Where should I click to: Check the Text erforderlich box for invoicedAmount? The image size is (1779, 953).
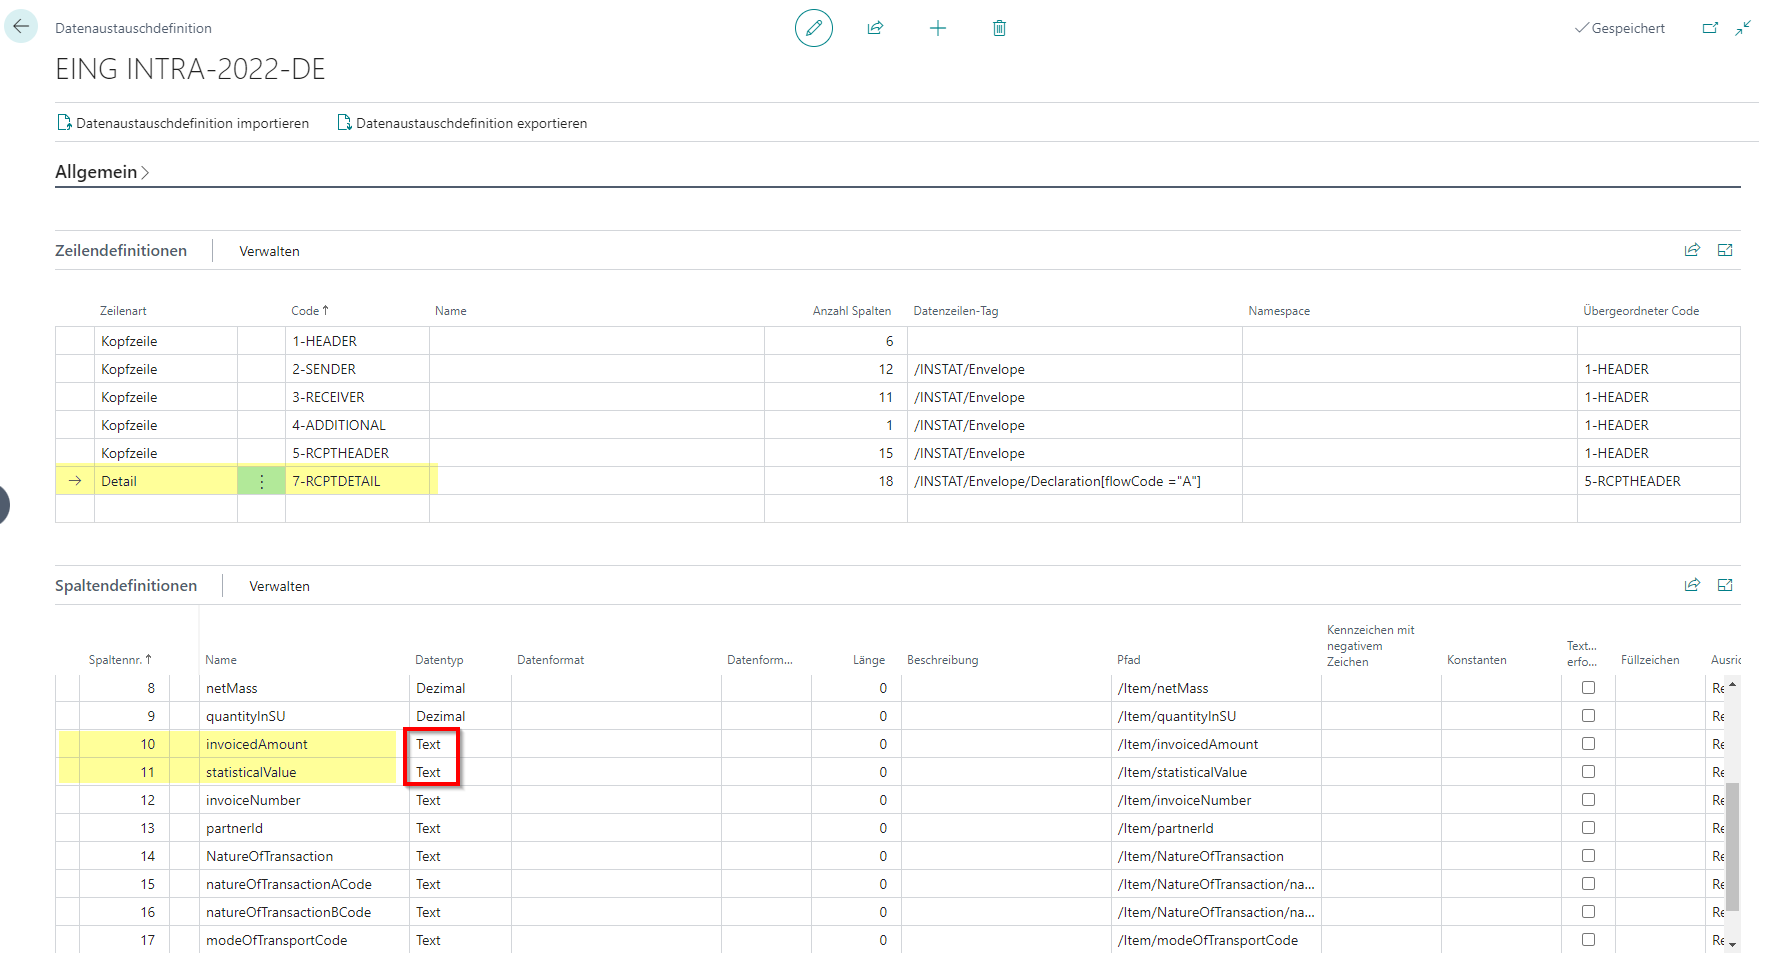tap(1588, 743)
